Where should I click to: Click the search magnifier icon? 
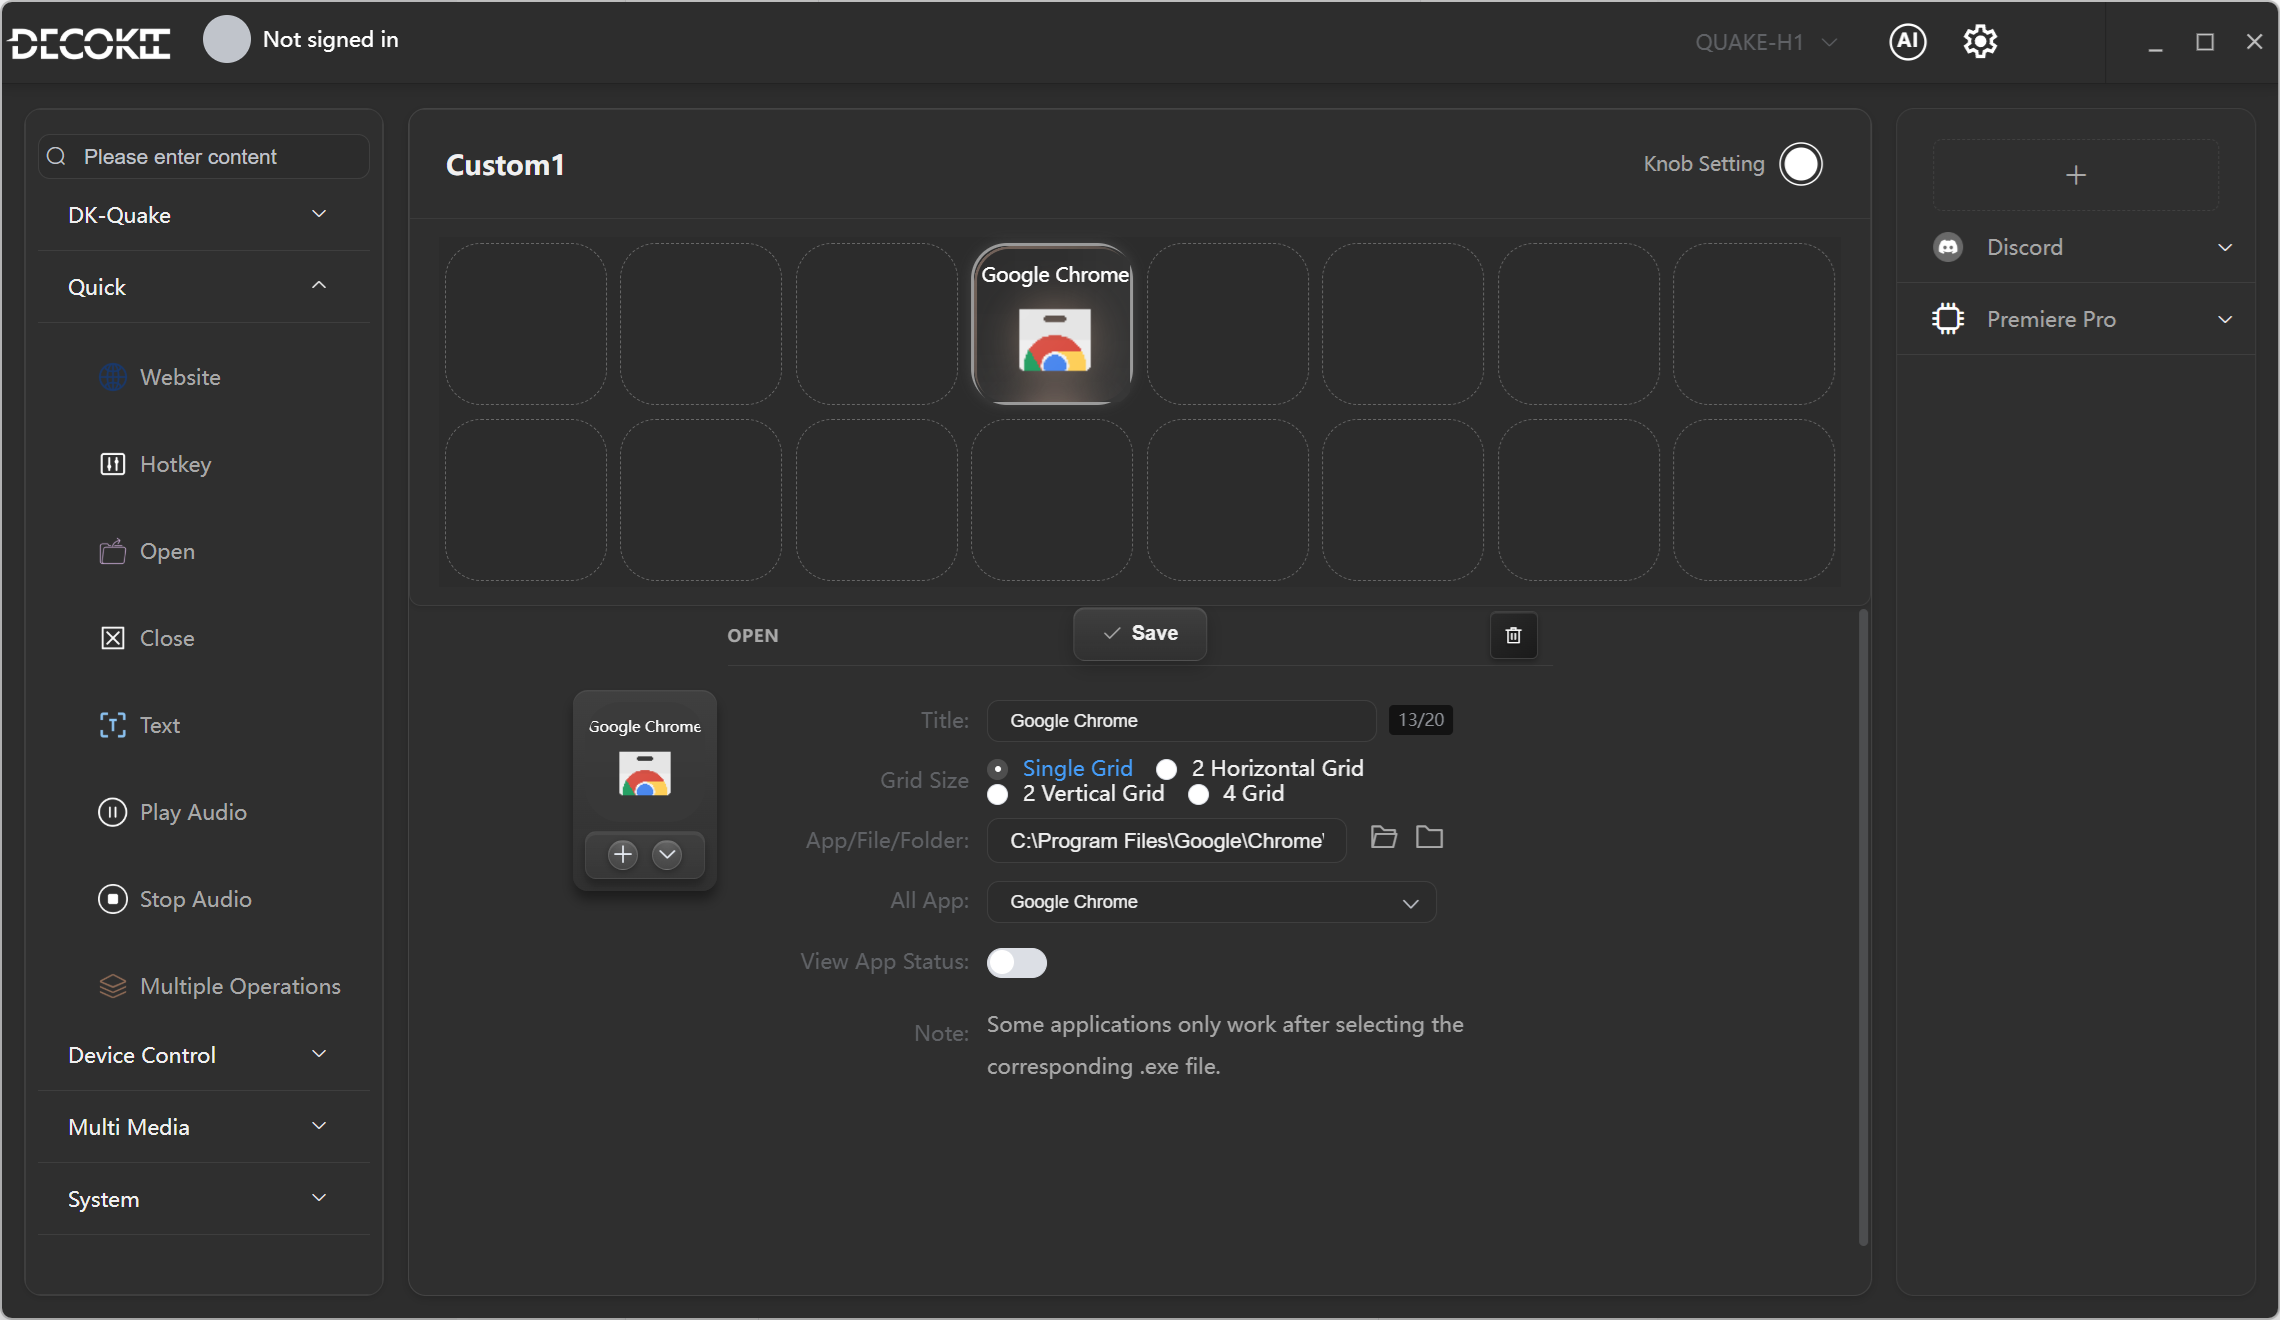tap(57, 156)
